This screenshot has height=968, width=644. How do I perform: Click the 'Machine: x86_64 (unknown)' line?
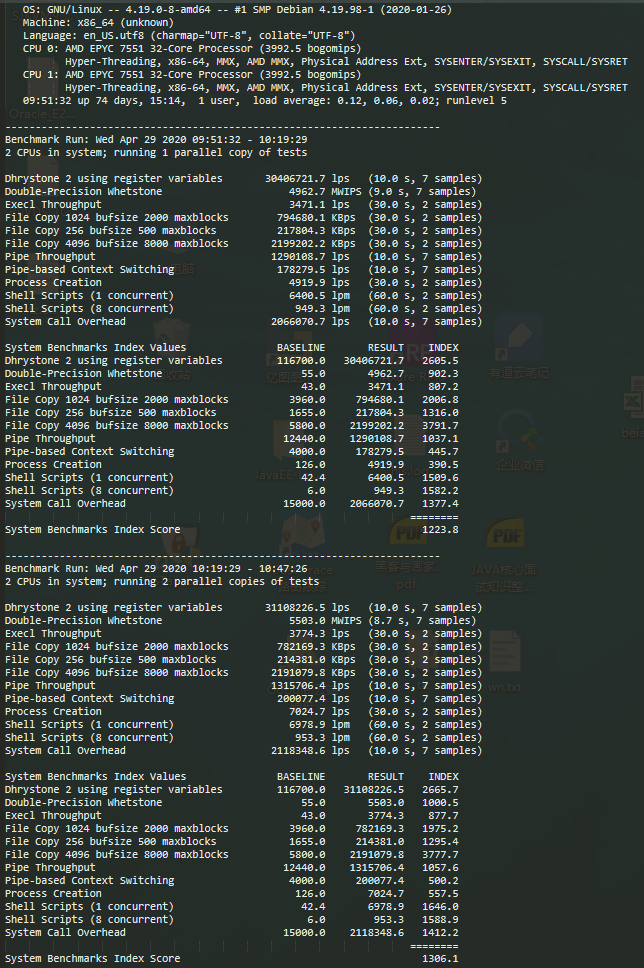98,23
